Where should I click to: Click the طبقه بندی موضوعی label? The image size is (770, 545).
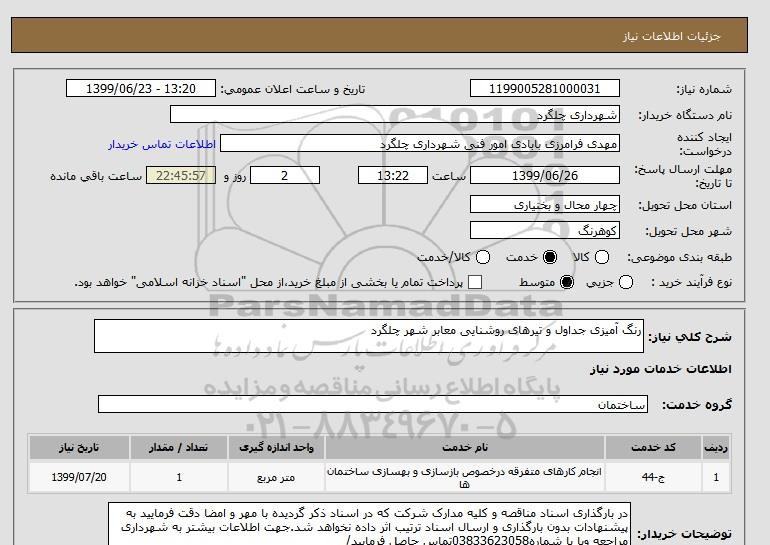679,257
